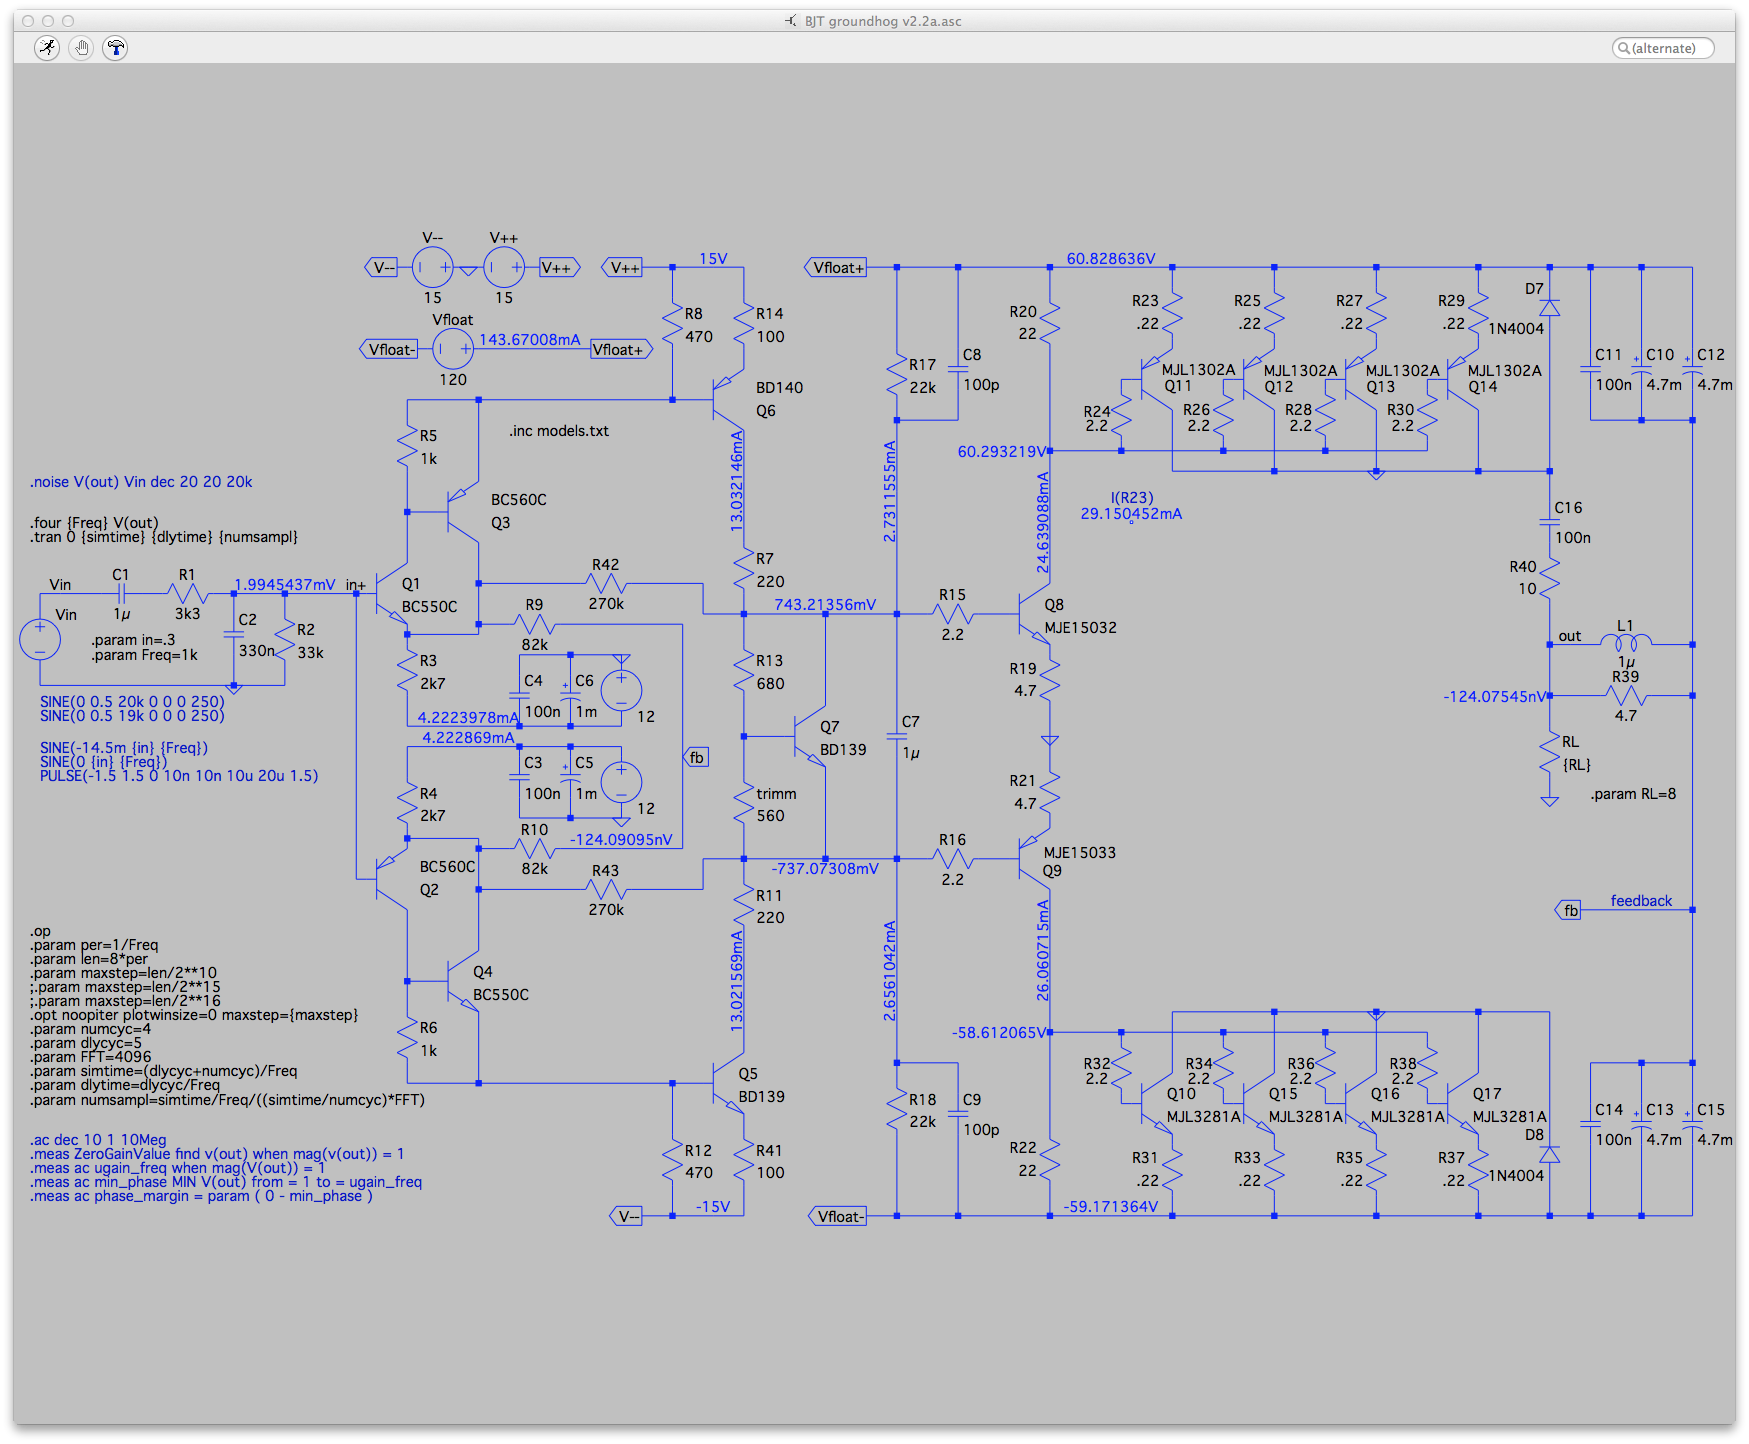
Task: Click the out net label
Action: tap(1570, 636)
